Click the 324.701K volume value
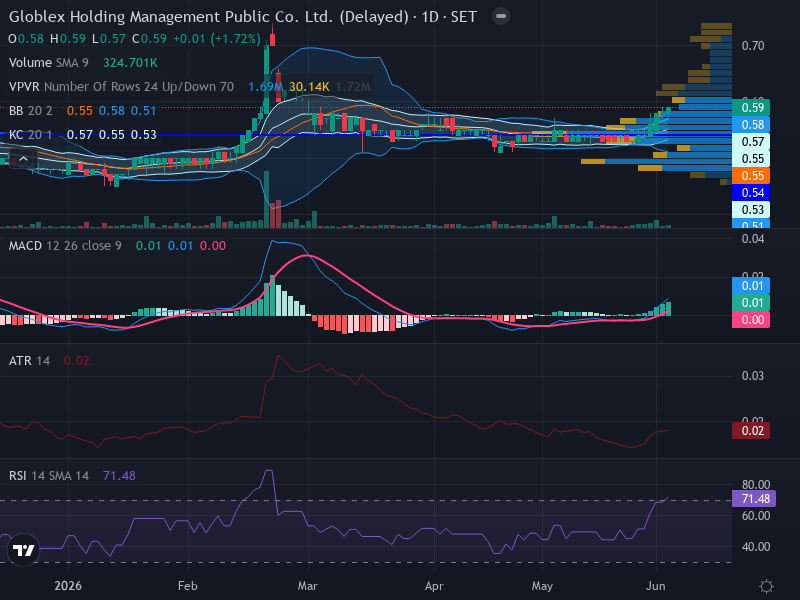 point(130,63)
